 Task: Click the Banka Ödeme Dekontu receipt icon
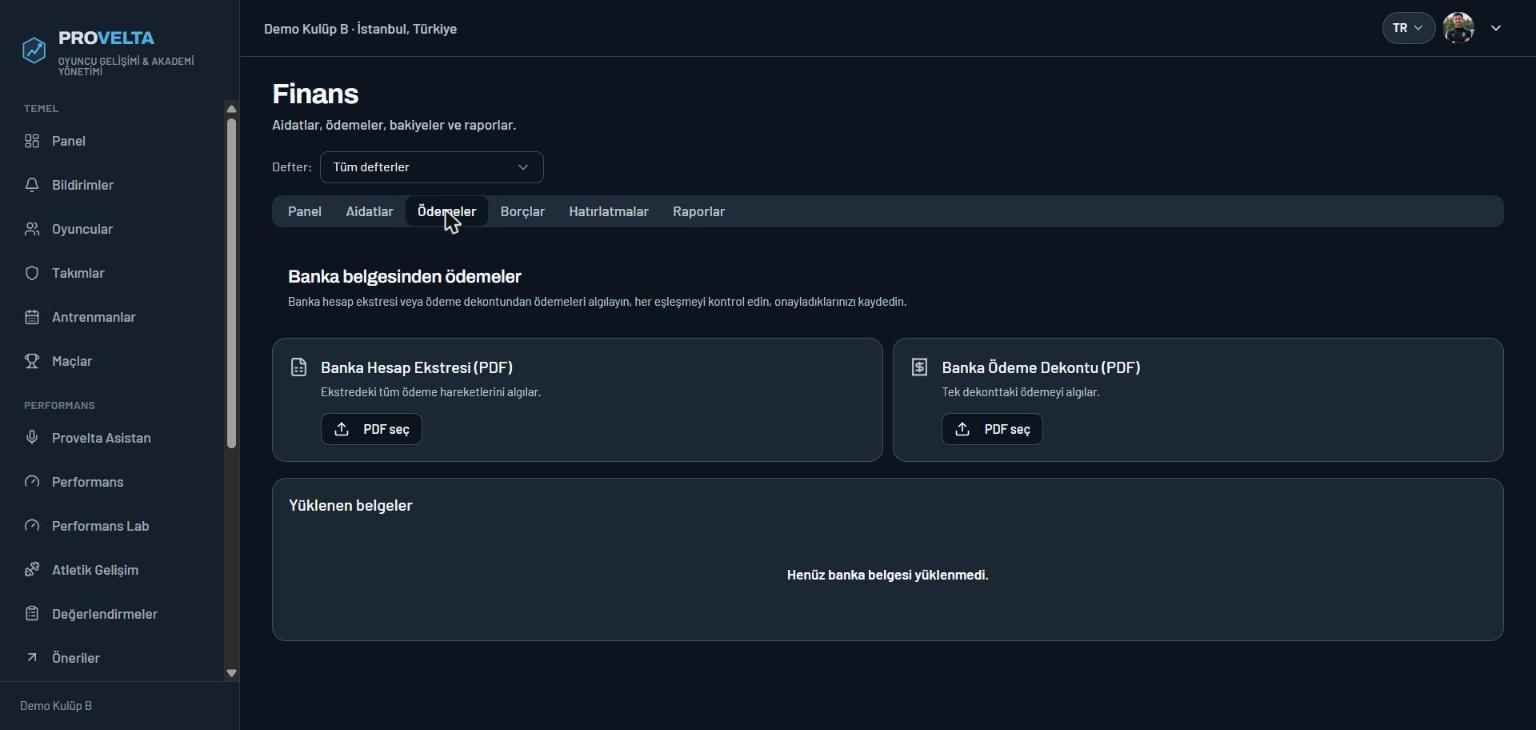(x=920, y=367)
